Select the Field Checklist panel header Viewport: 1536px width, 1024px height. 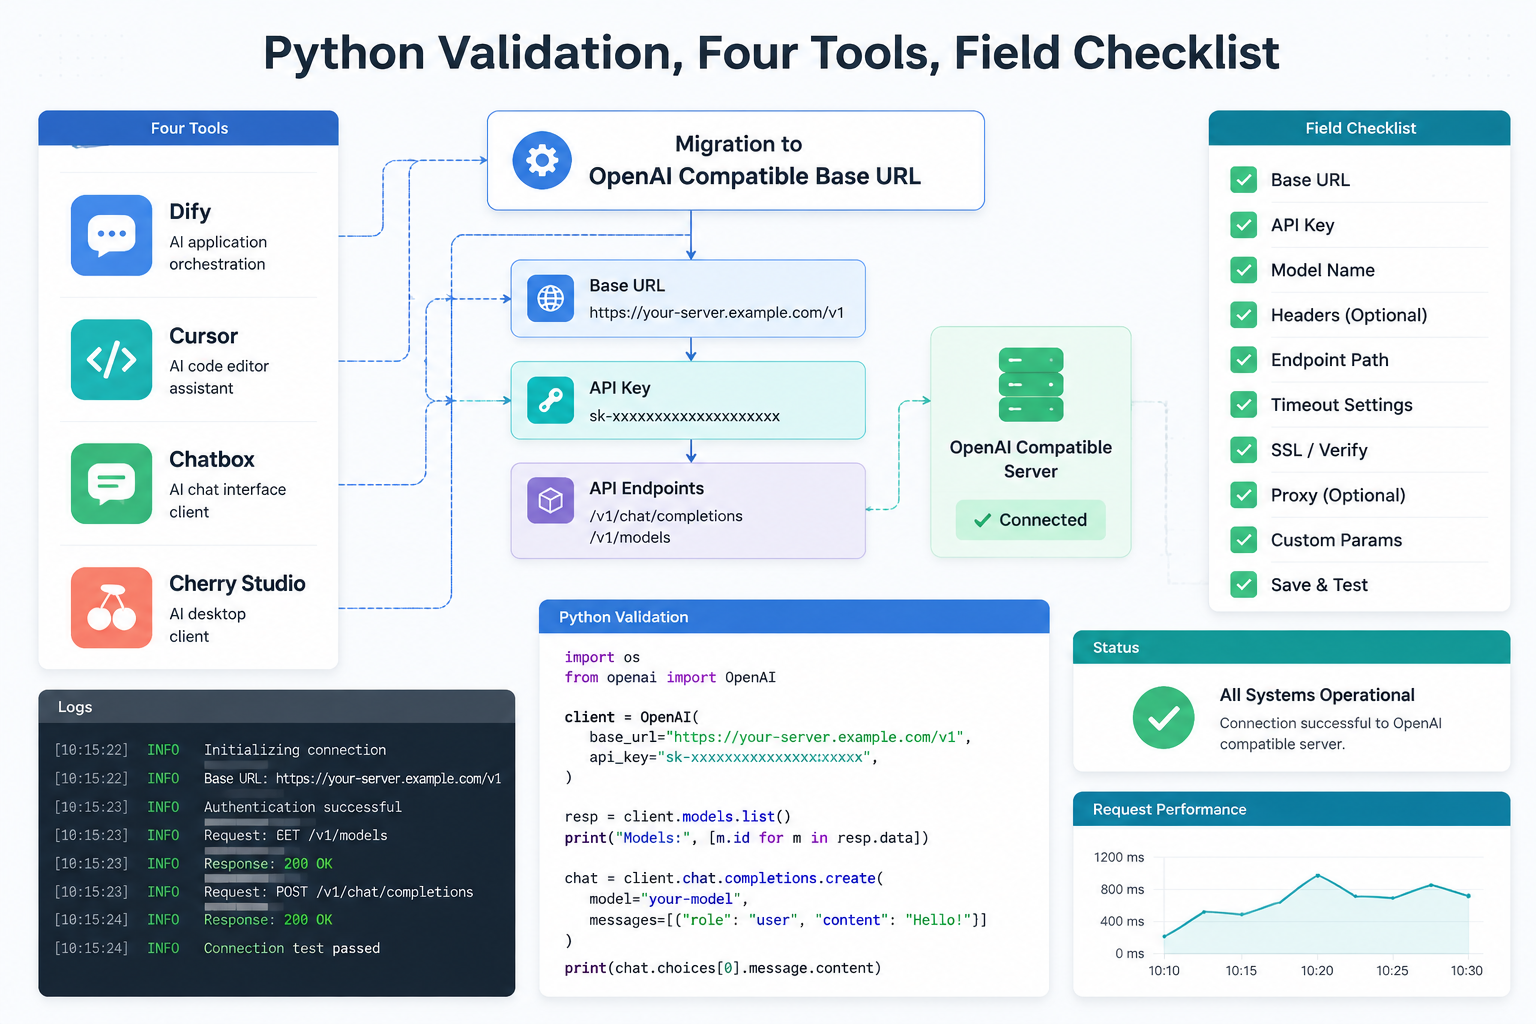pyautogui.click(x=1360, y=128)
